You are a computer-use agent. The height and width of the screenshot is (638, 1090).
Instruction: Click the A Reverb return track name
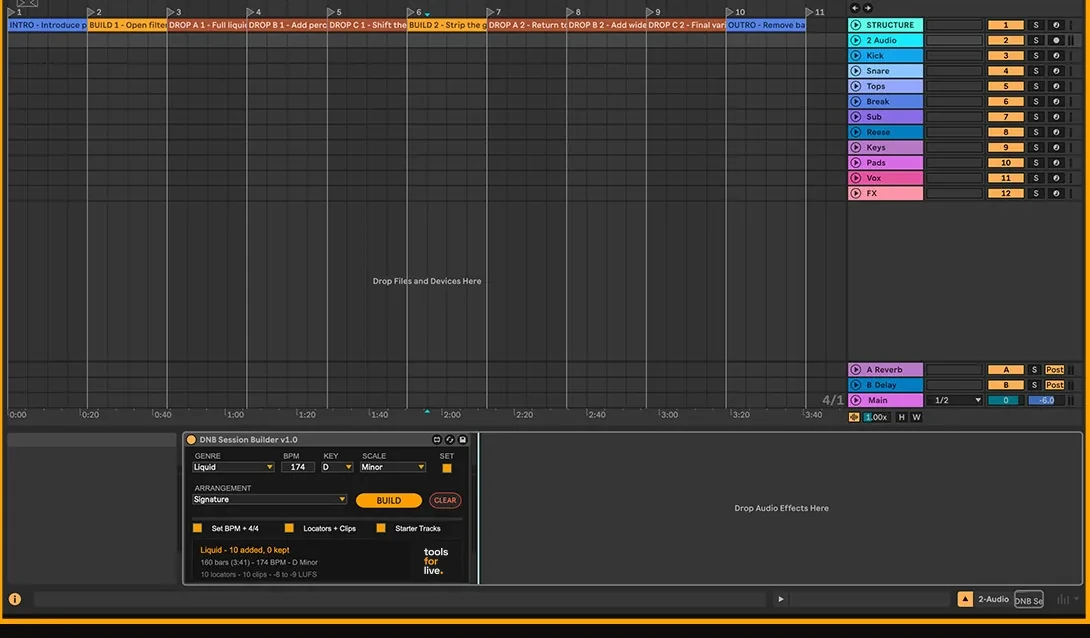pyautogui.click(x=884, y=370)
